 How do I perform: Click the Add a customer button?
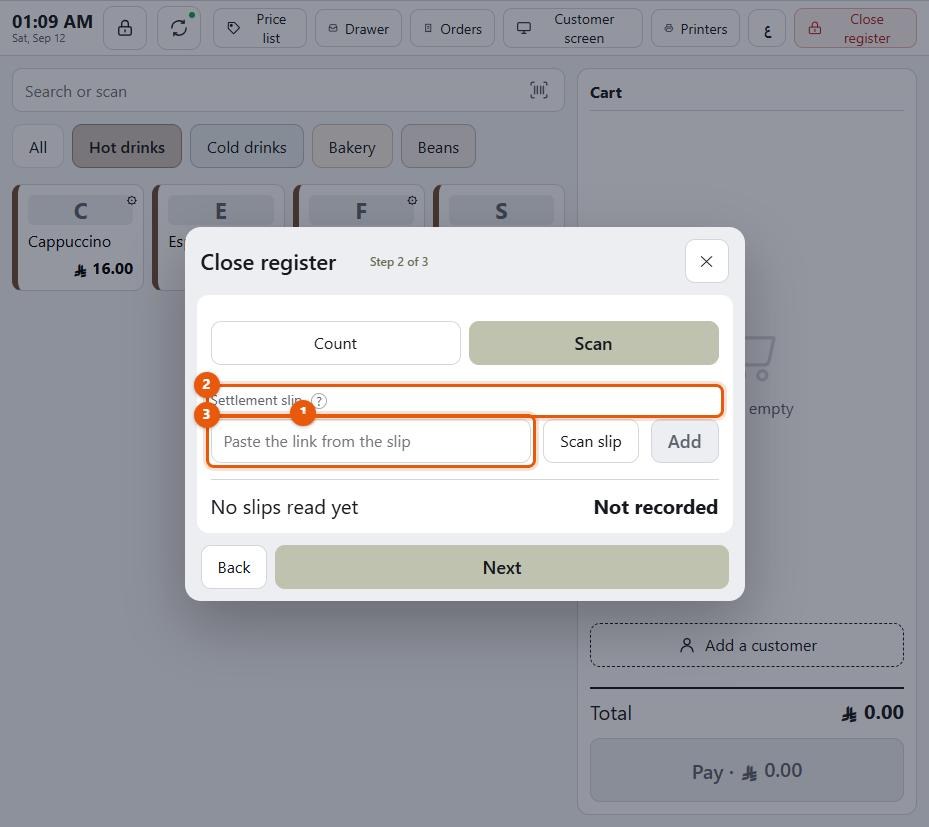[747, 645]
